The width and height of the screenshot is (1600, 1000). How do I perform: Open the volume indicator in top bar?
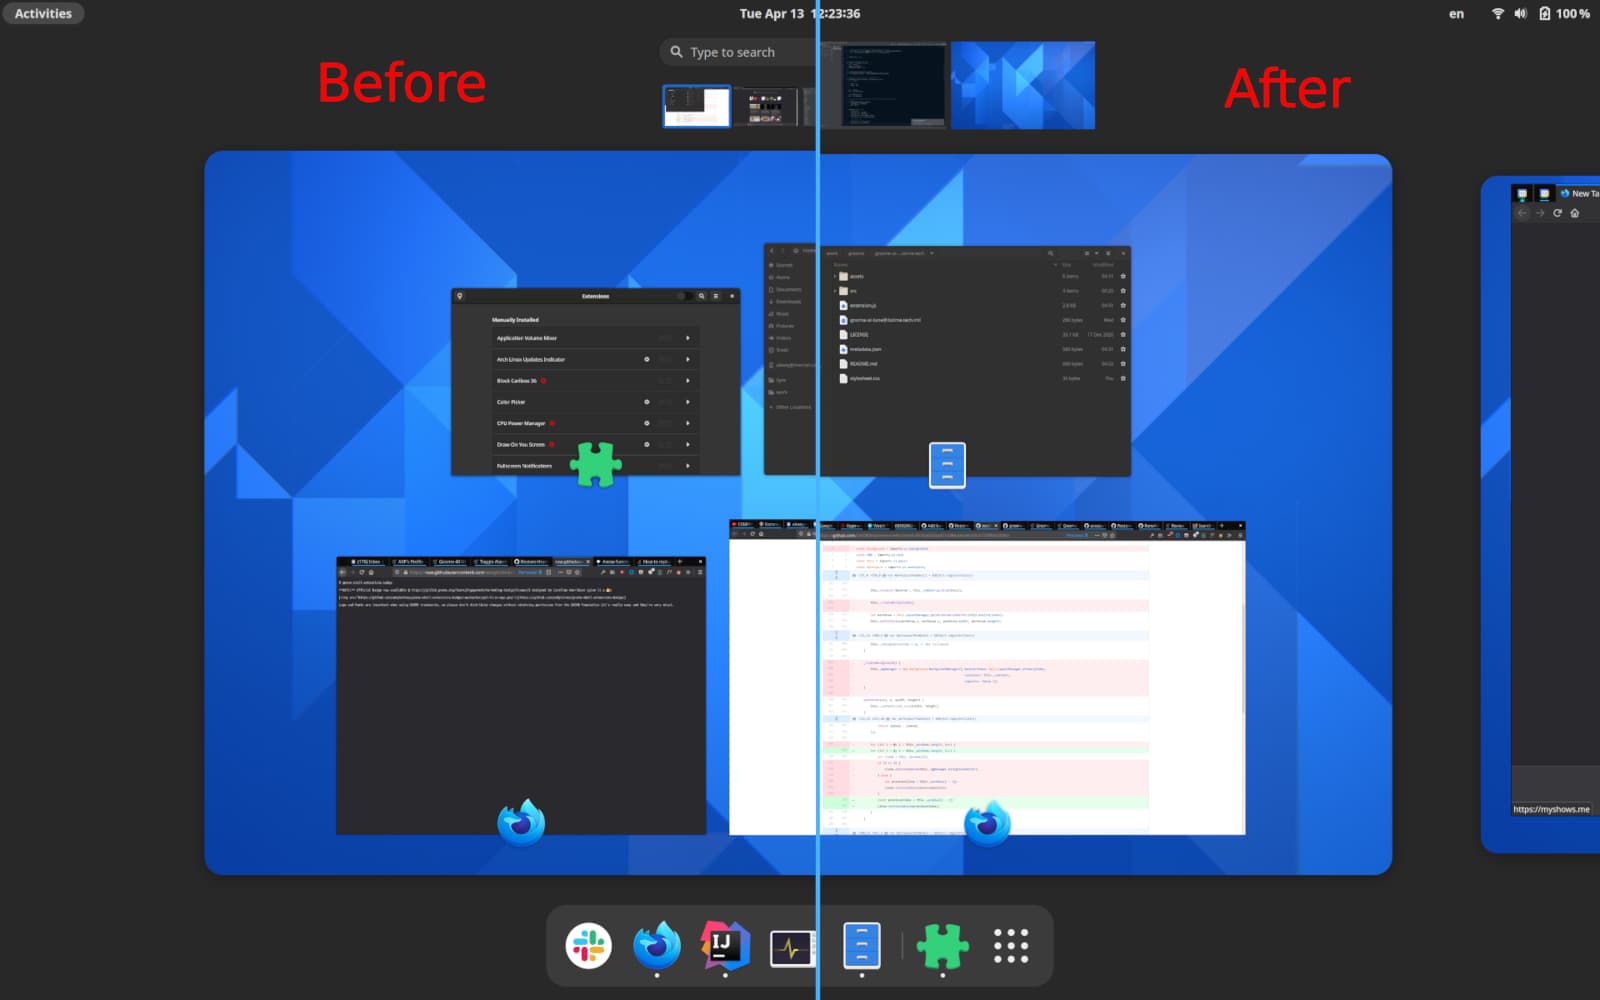pos(1520,14)
